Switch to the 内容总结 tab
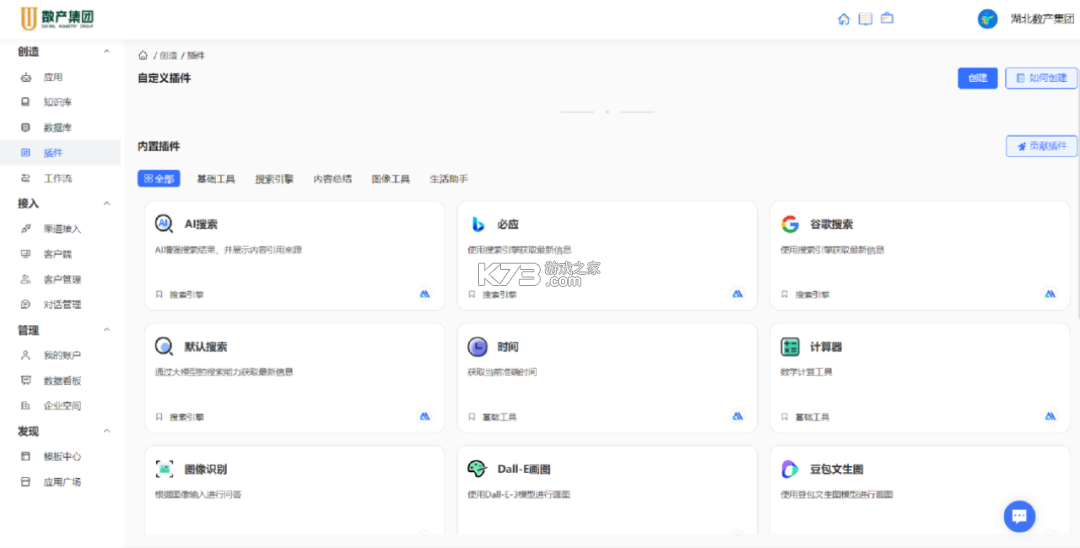1080x548 pixels. pos(333,179)
